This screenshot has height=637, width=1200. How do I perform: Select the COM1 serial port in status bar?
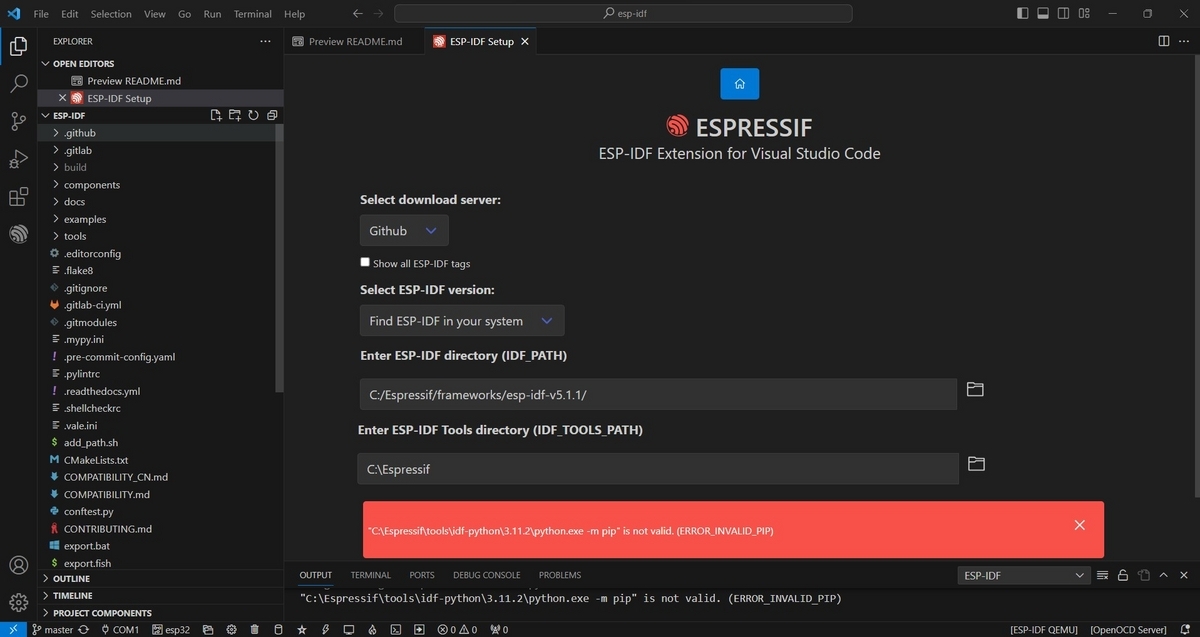coord(118,630)
